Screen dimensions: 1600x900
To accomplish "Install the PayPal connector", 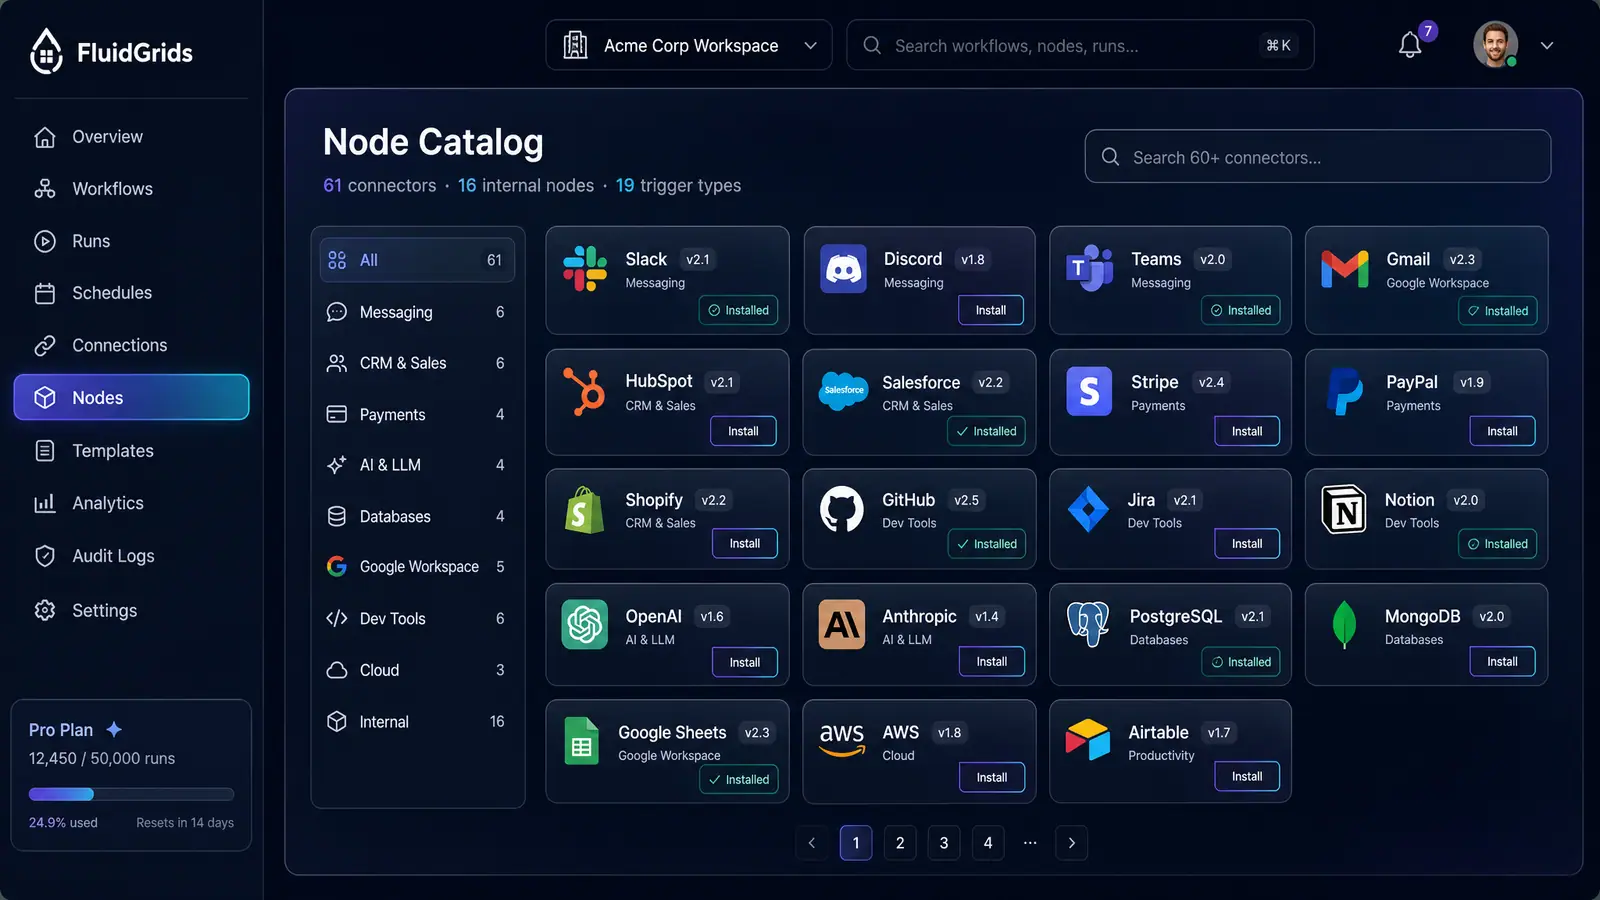I will (1502, 431).
